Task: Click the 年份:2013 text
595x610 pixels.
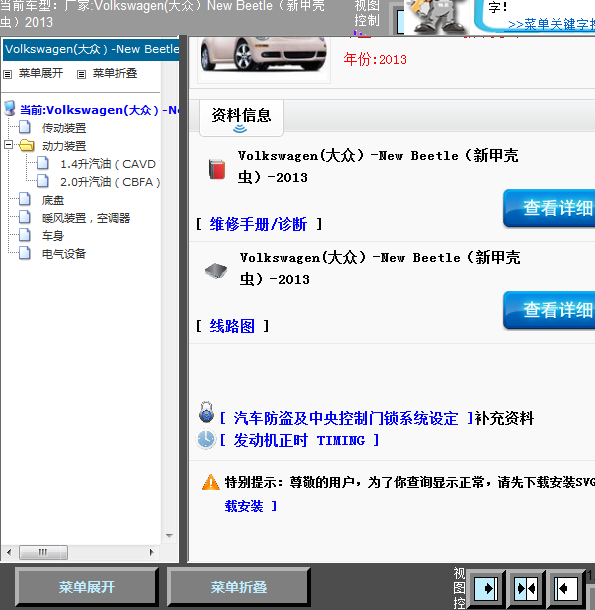Action: tap(375, 60)
